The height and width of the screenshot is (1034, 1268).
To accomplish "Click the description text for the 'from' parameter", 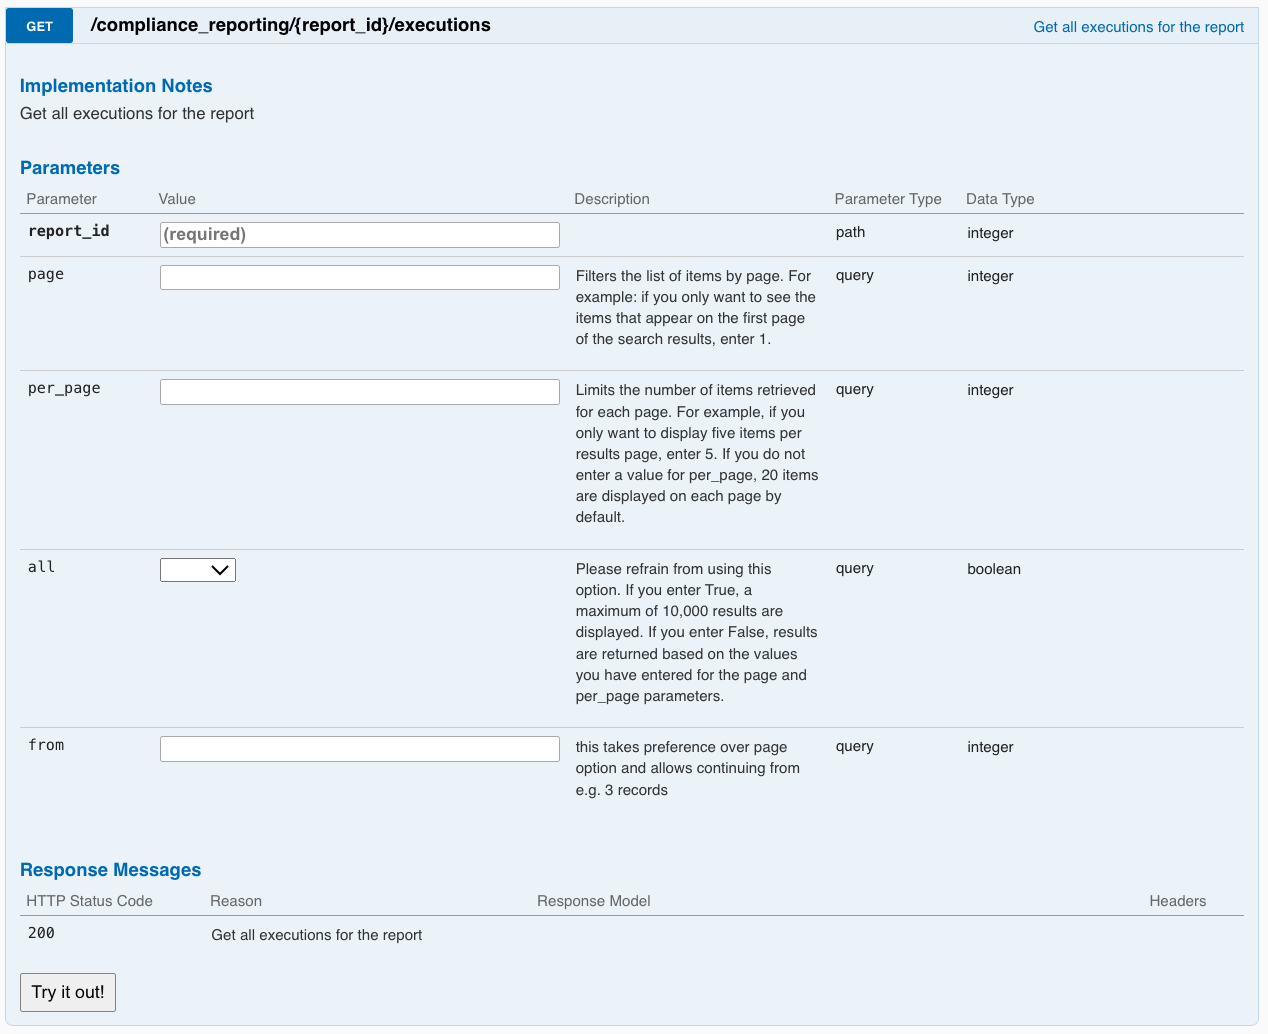I will tap(687, 768).
